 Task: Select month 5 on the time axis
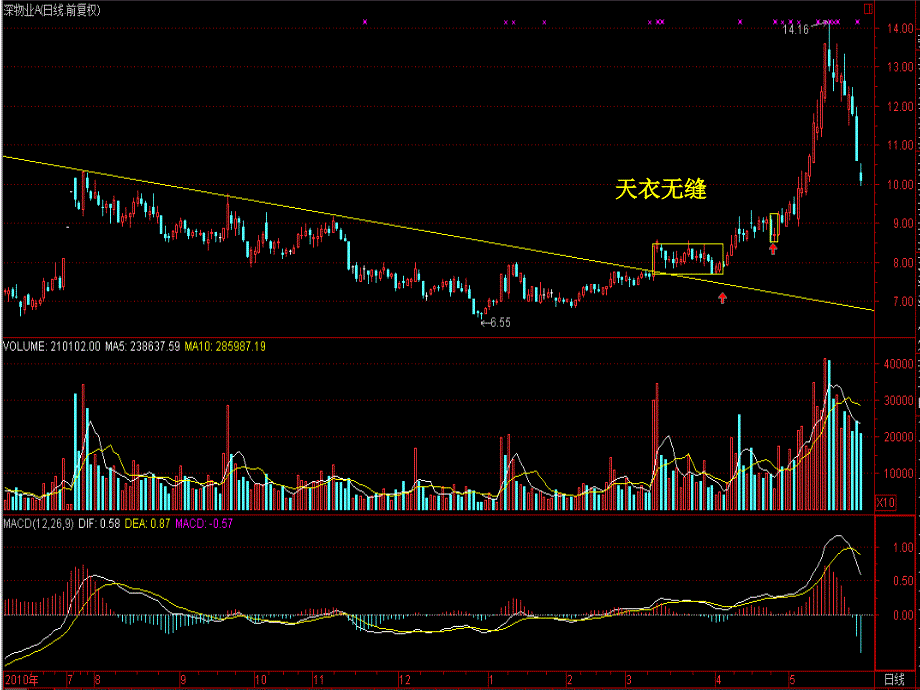(792, 681)
